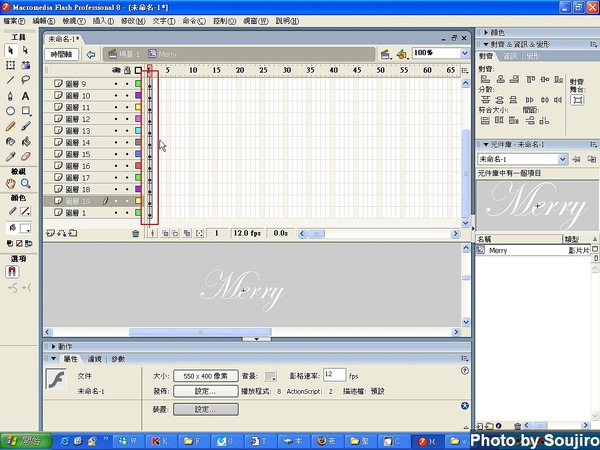Select the Lasso tool
The width and height of the screenshot is (600, 450).
tap(25, 80)
